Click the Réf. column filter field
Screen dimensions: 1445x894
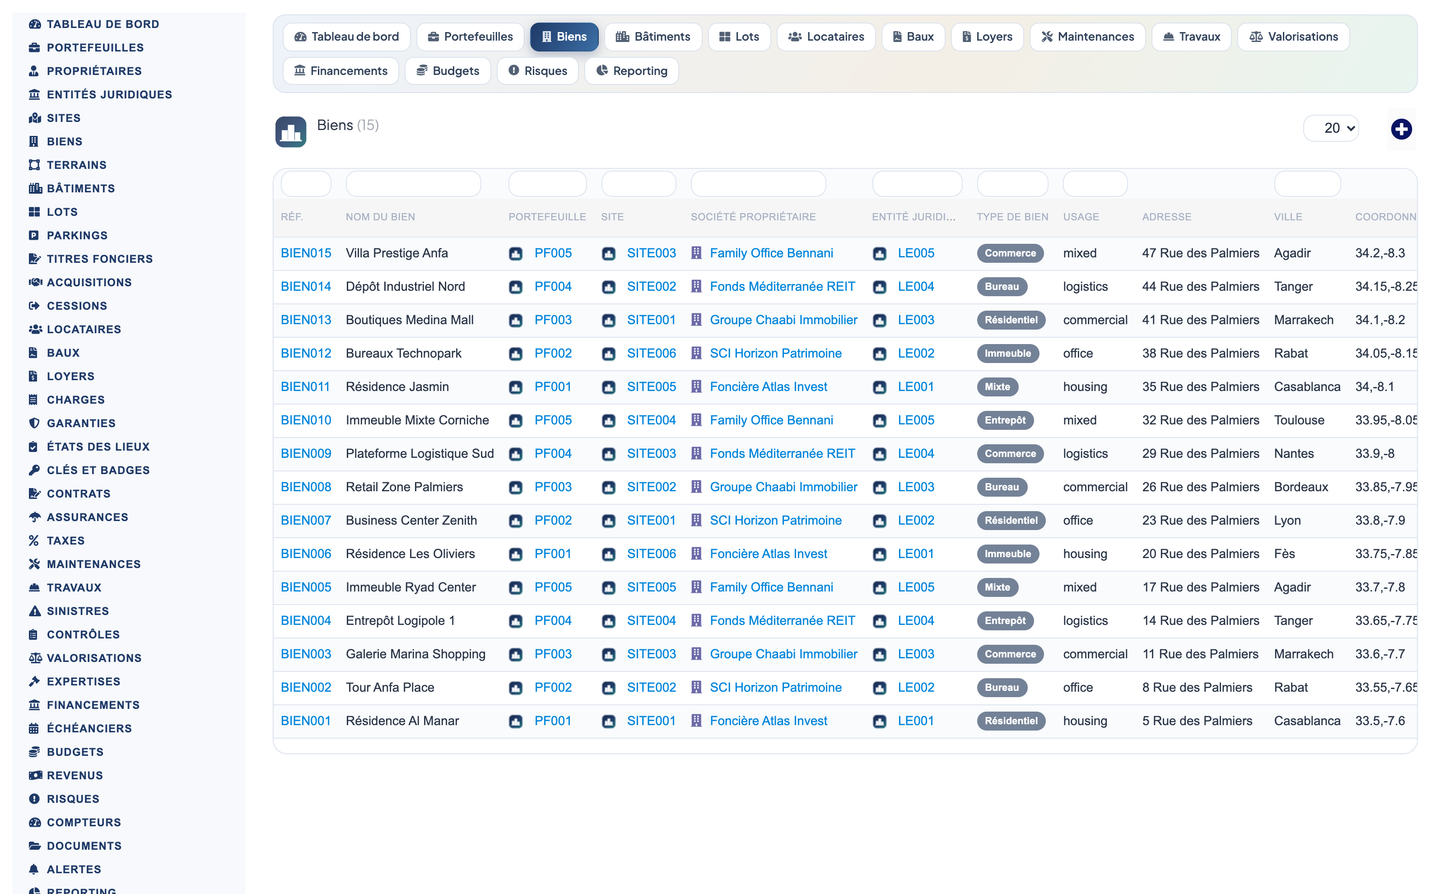pos(306,184)
